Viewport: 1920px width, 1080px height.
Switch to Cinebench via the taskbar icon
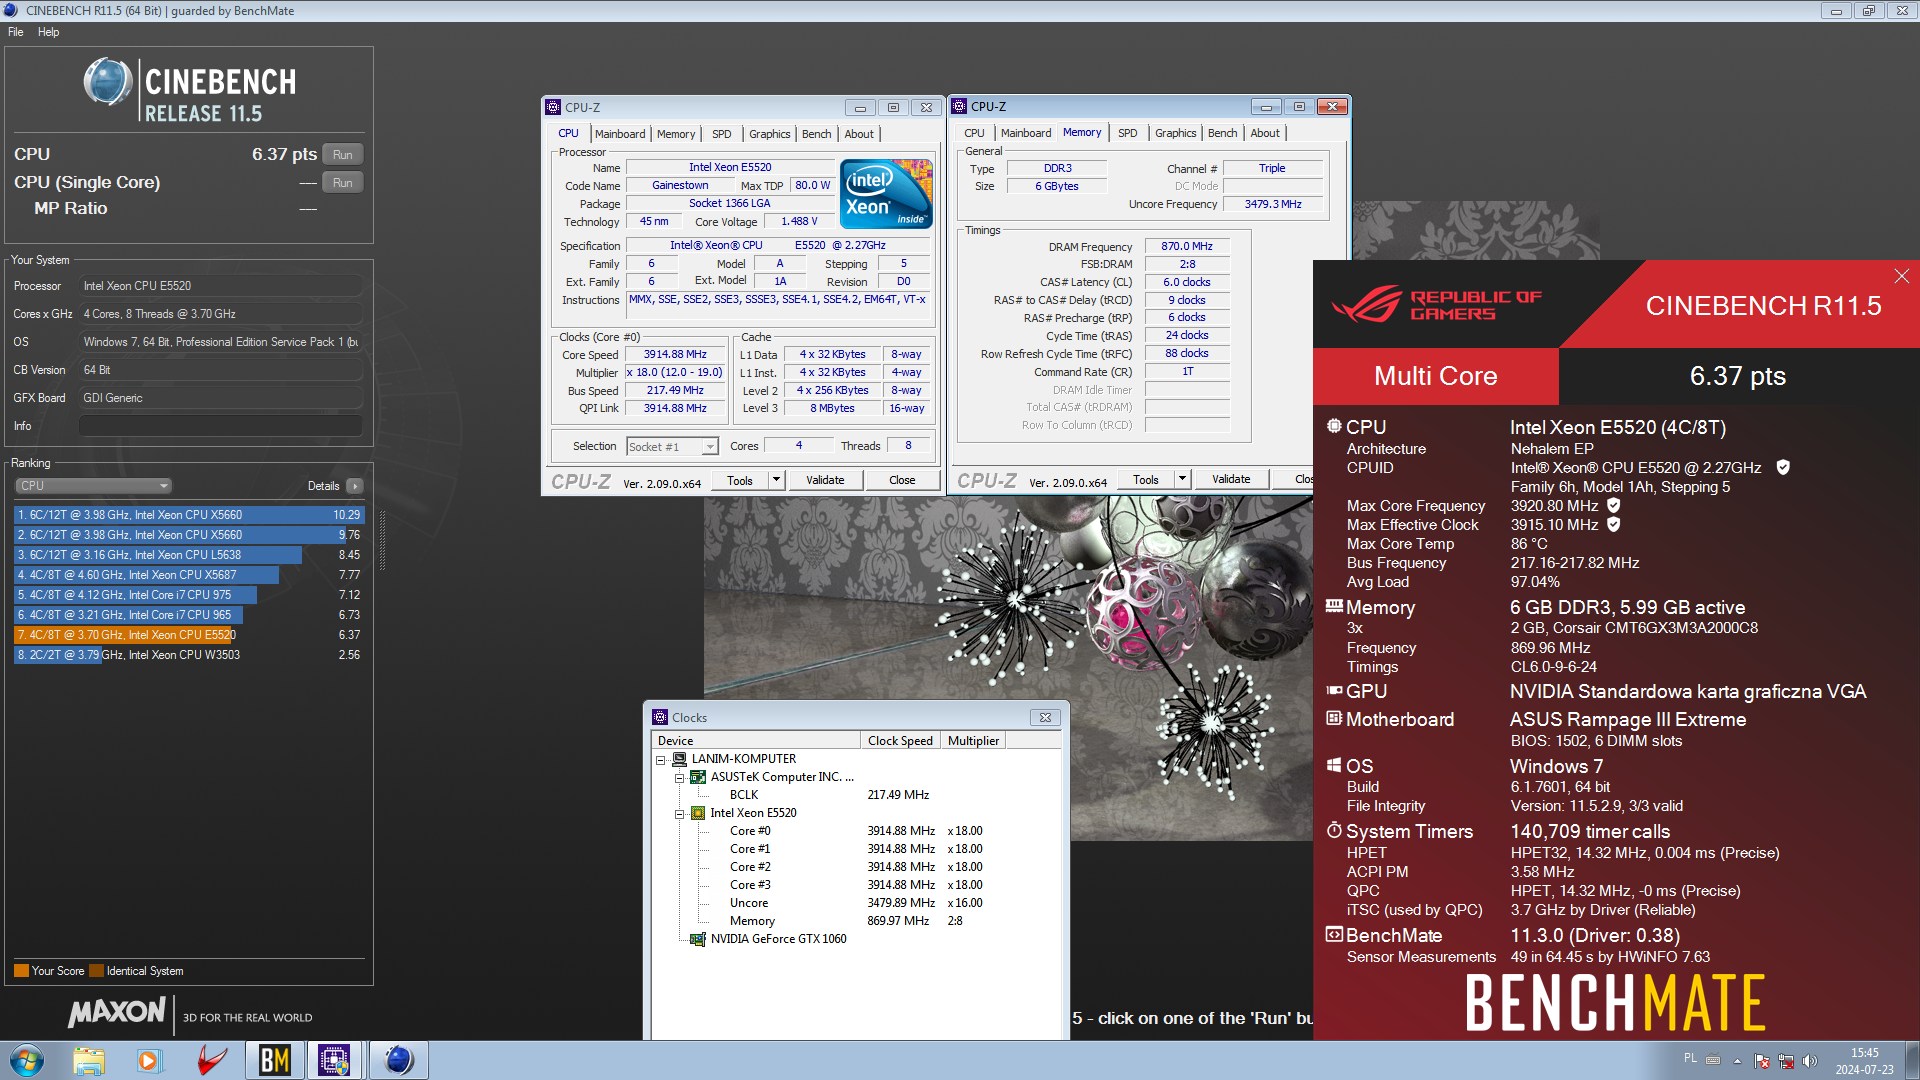tap(398, 1060)
